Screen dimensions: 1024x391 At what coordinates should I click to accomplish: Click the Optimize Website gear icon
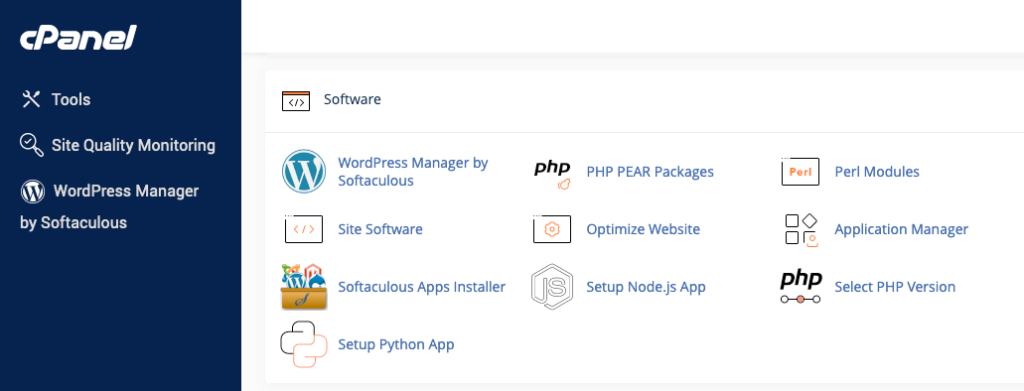[552, 229]
